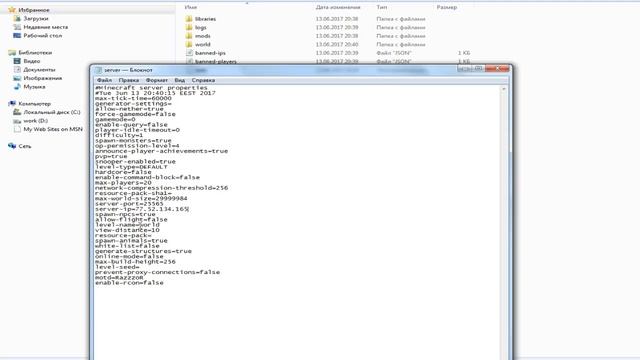The image size is (640, 360).
Task: Select the Библиотеки icon in the sidebar
Action: 12,52
